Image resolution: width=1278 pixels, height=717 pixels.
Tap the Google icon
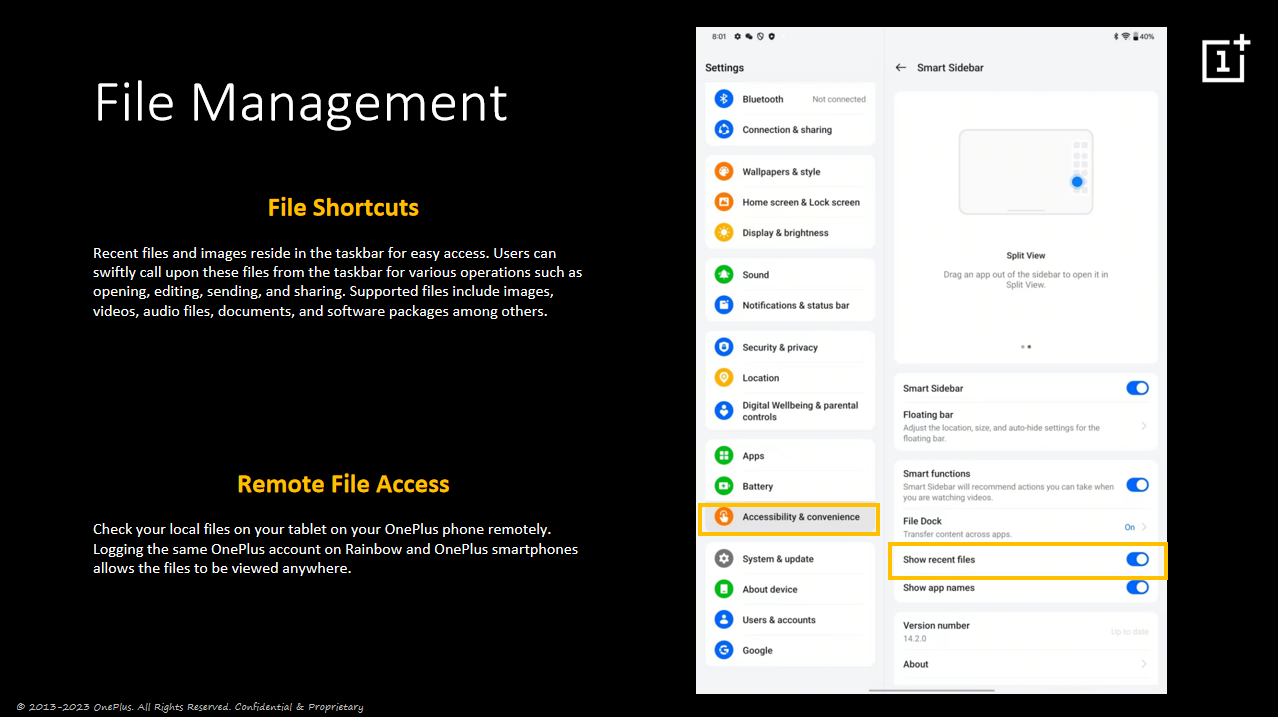(x=724, y=650)
